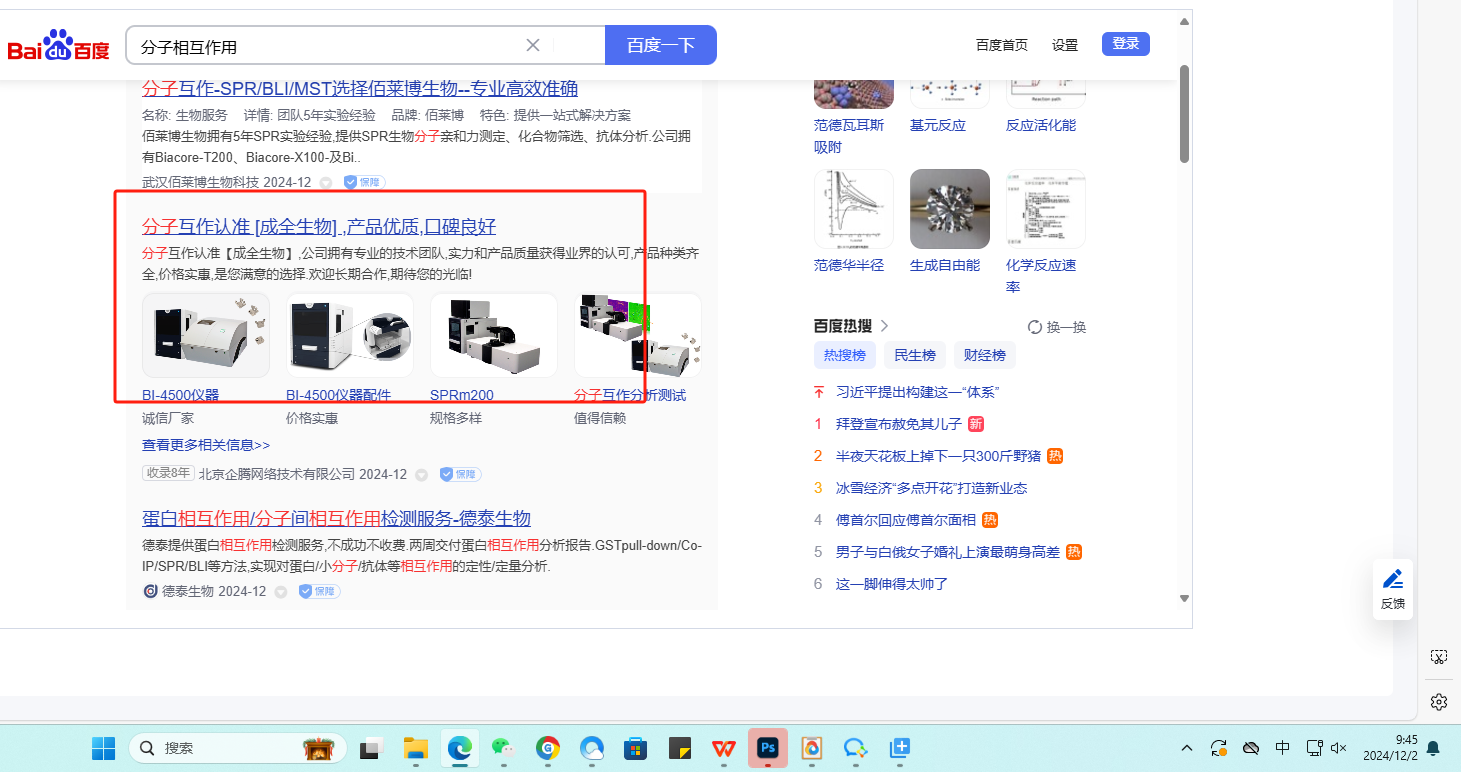Open hot search 男子与白俄女子婚礼上演最萌身高差
Image resolution: width=1461 pixels, height=772 pixels.
tap(948, 552)
